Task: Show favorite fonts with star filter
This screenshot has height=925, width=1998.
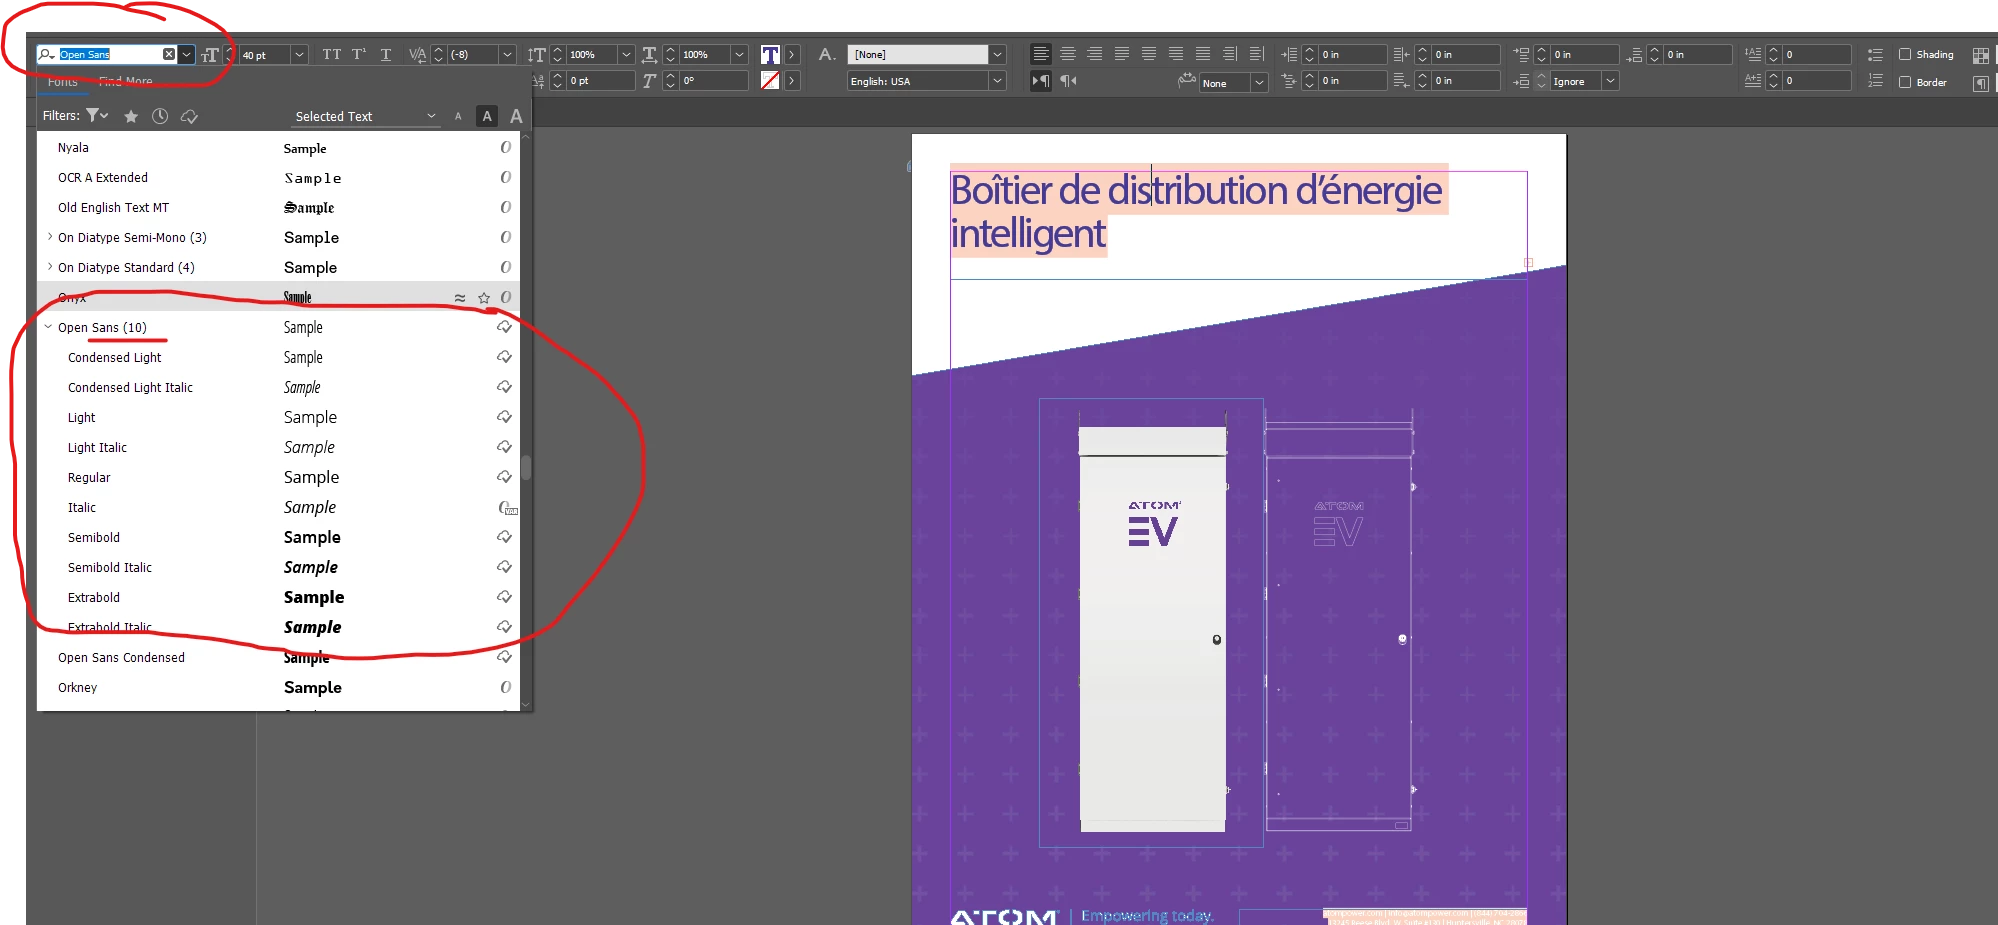Action: pos(131,116)
